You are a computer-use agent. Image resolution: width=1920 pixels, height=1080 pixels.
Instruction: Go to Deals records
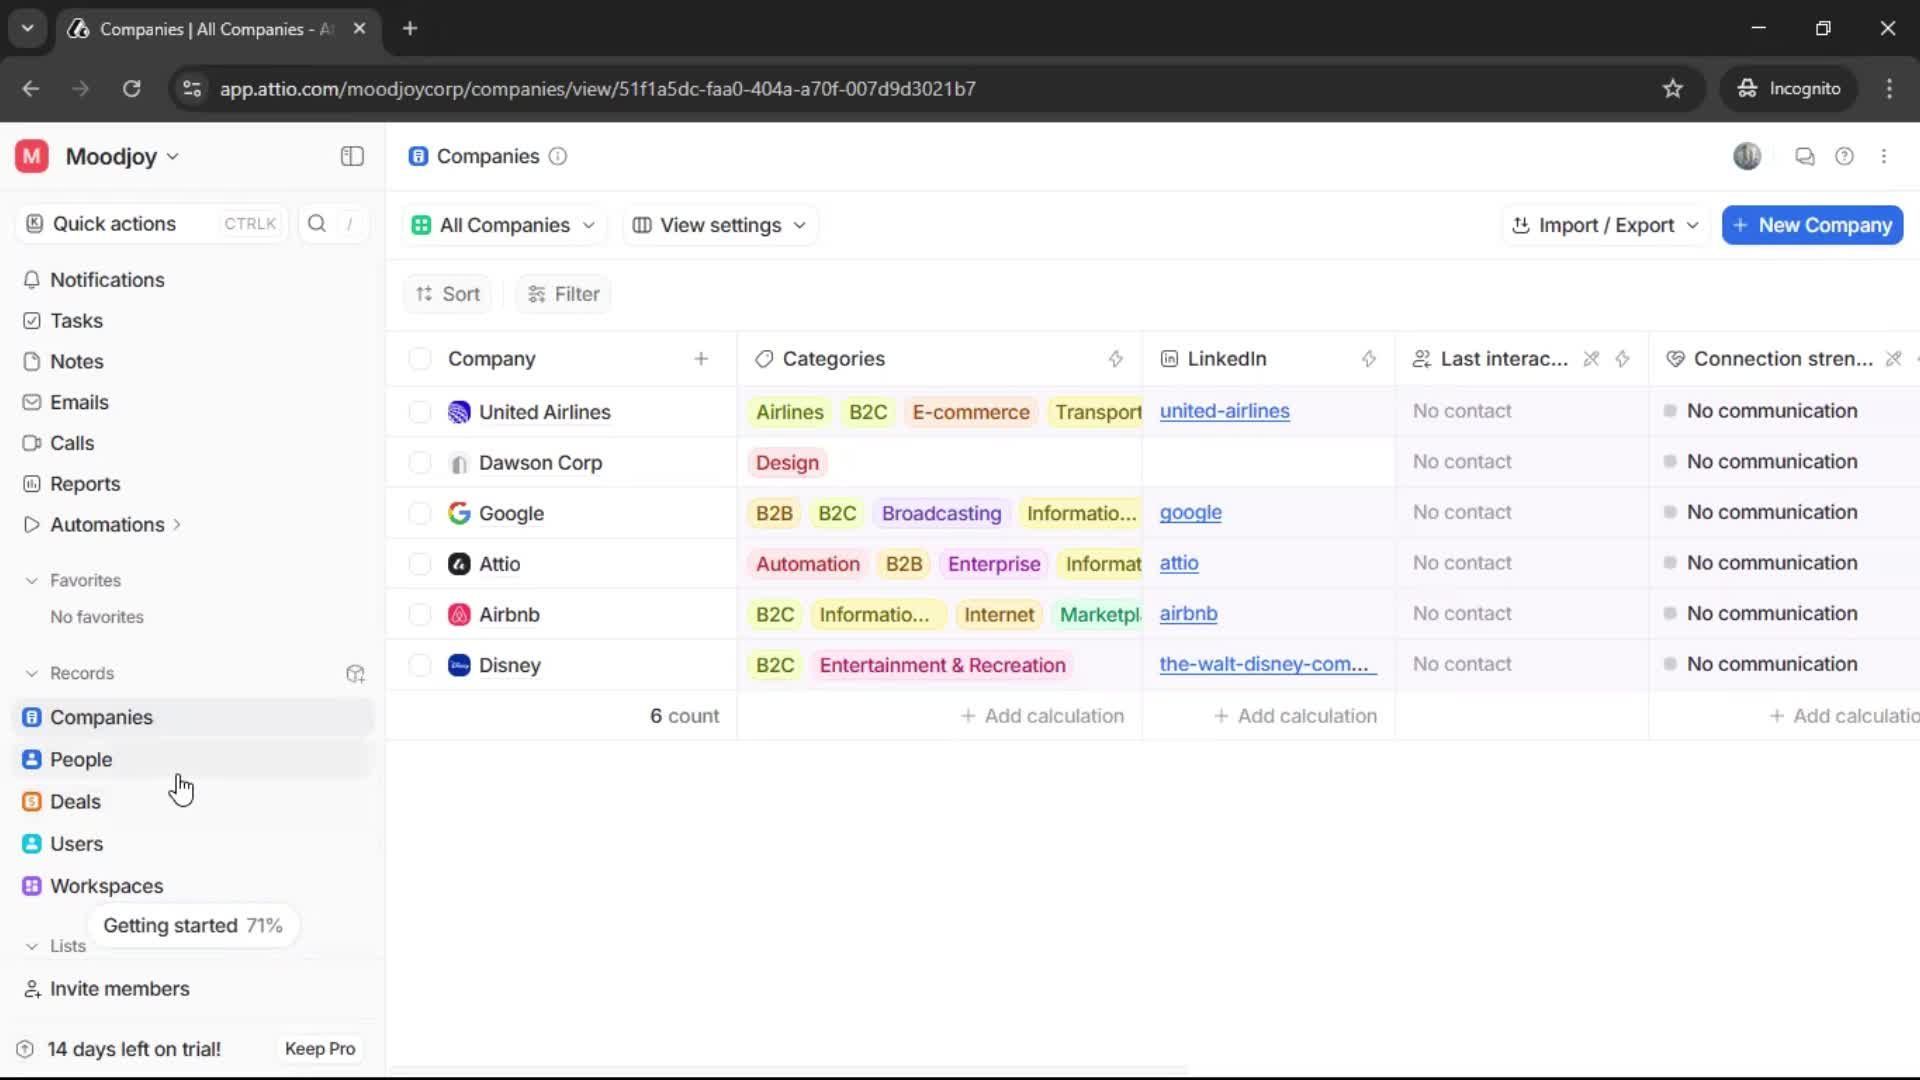click(75, 801)
